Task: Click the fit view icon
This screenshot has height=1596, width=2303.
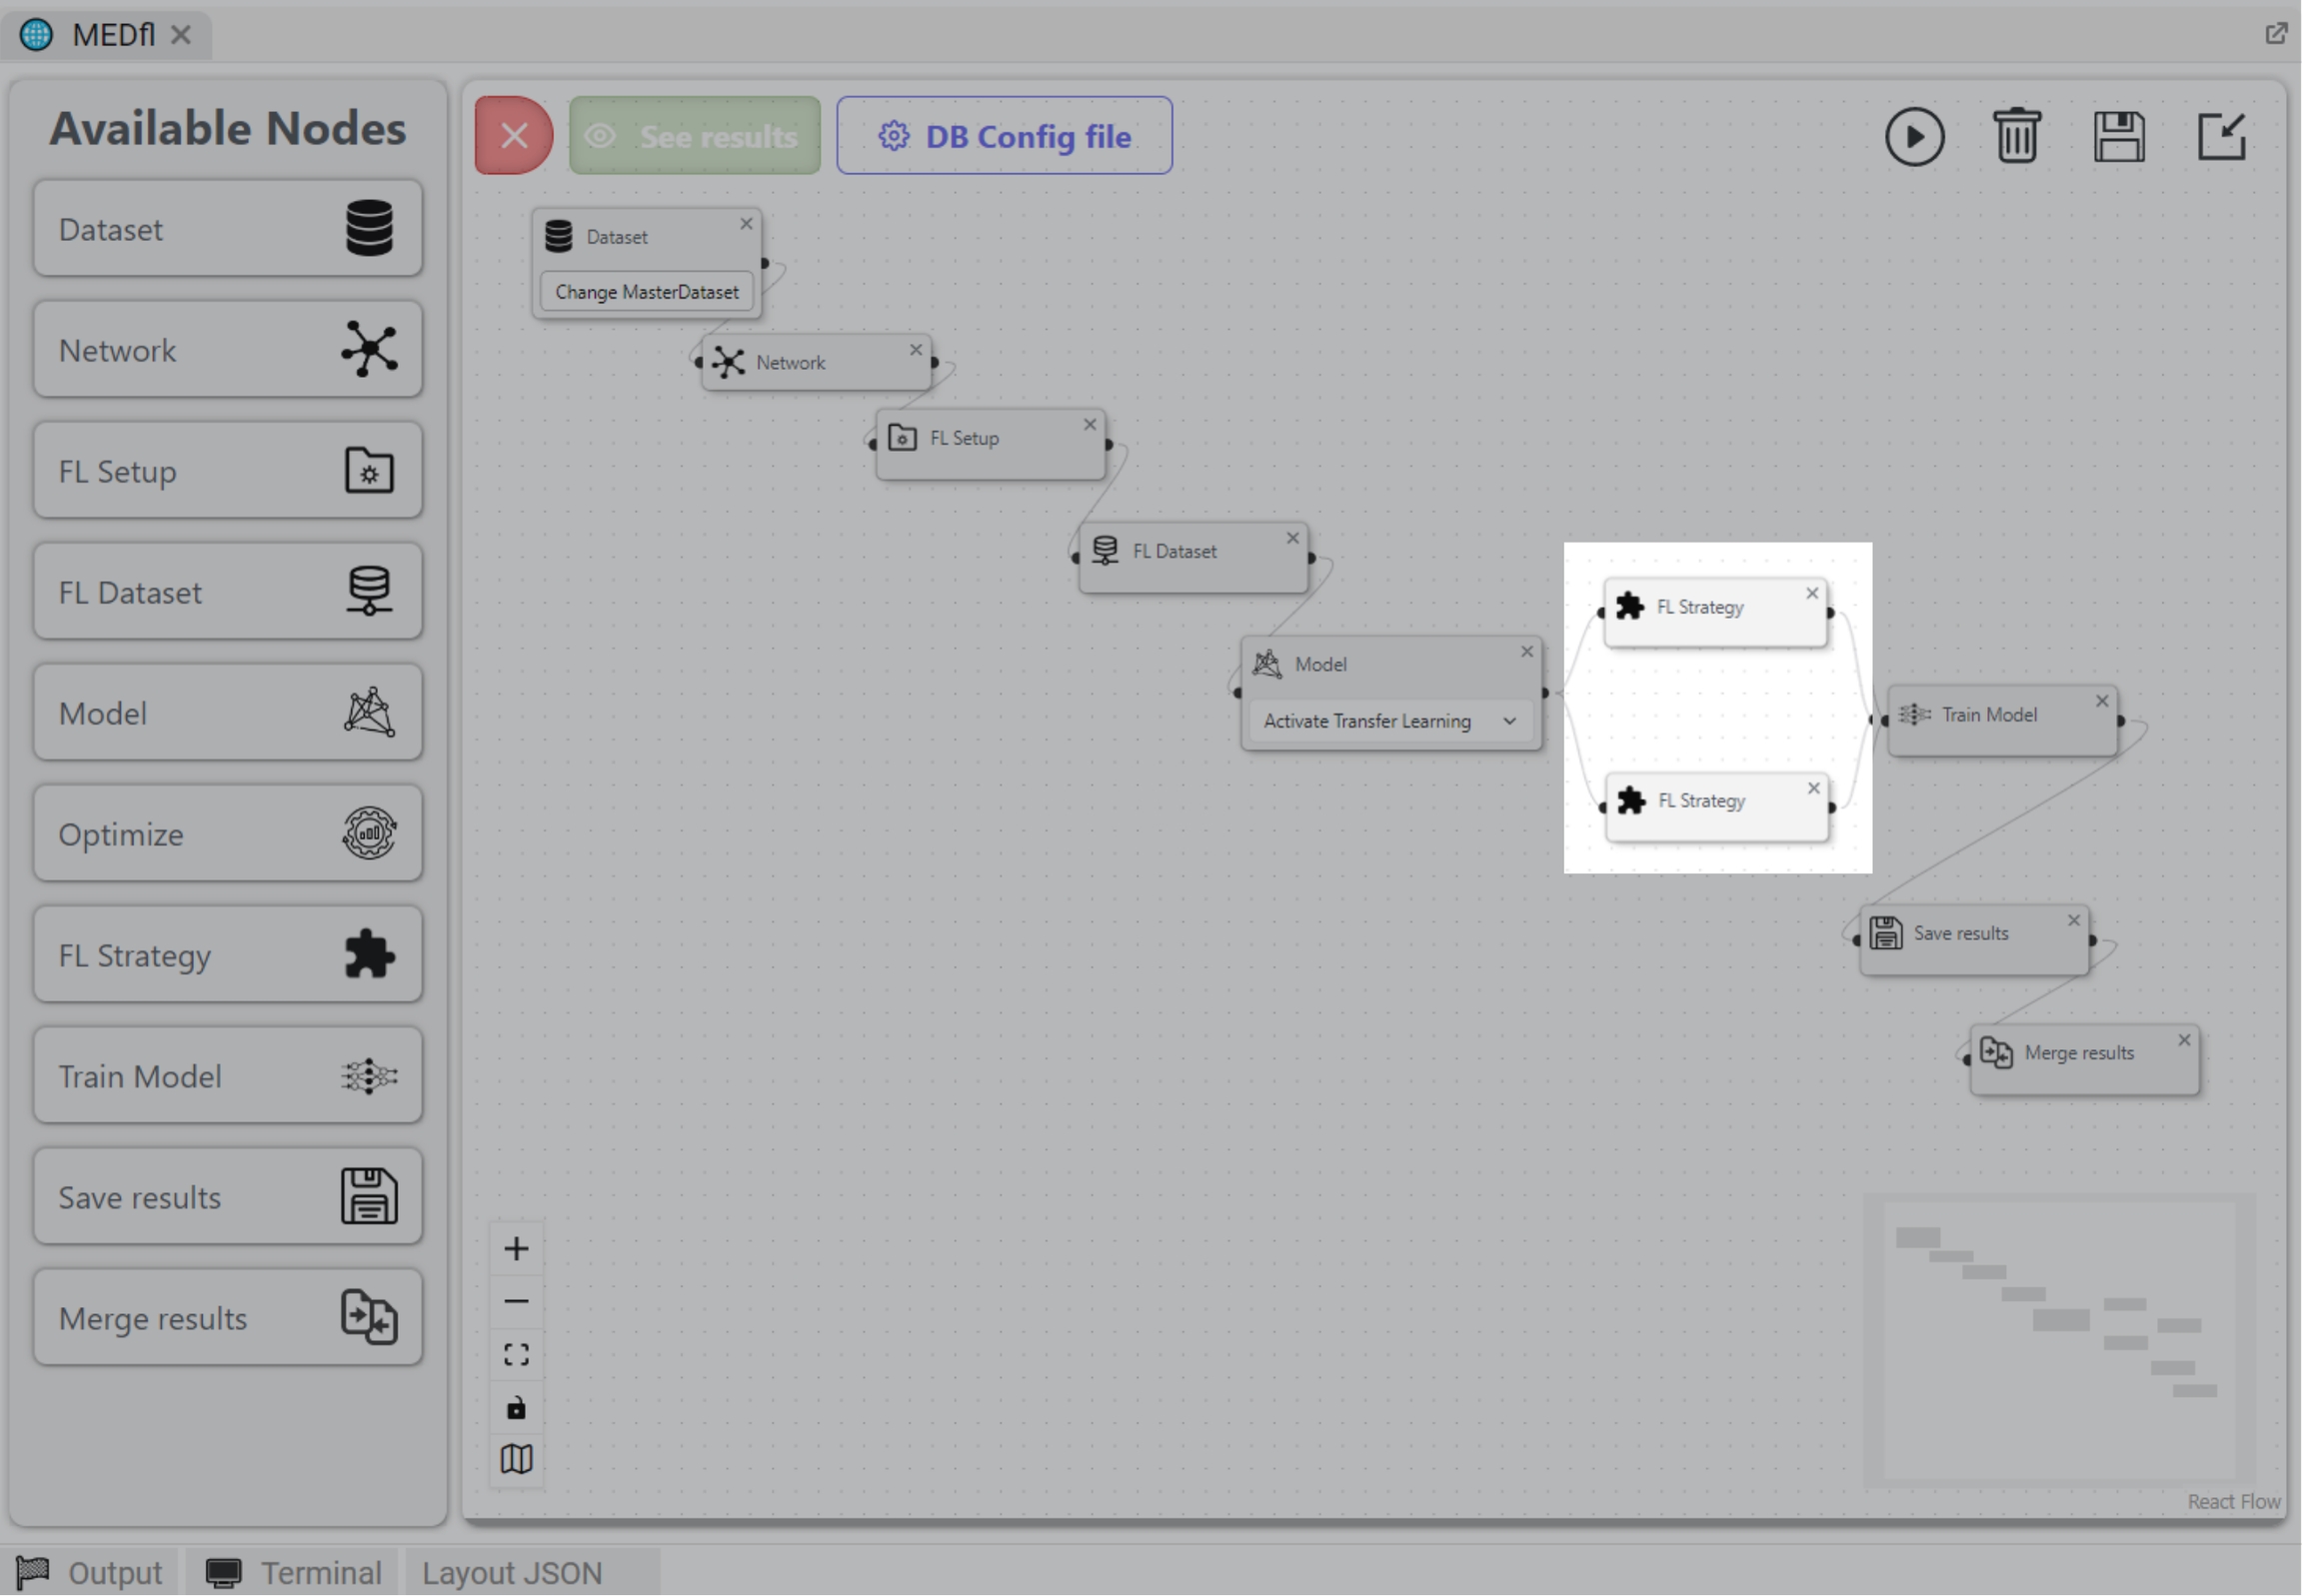Action: [516, 1355]
